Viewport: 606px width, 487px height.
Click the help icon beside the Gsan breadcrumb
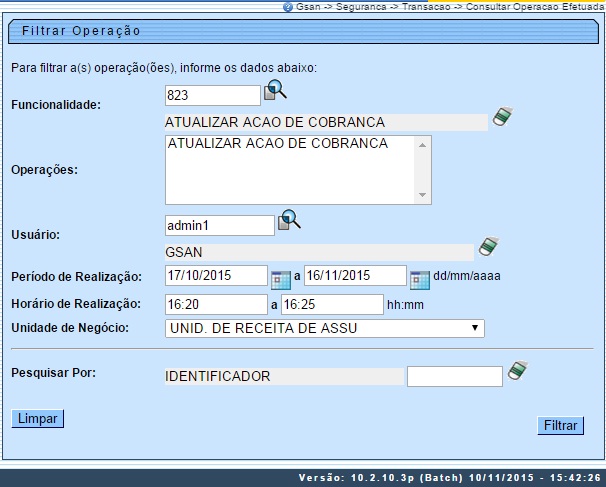tap(288, 6)
